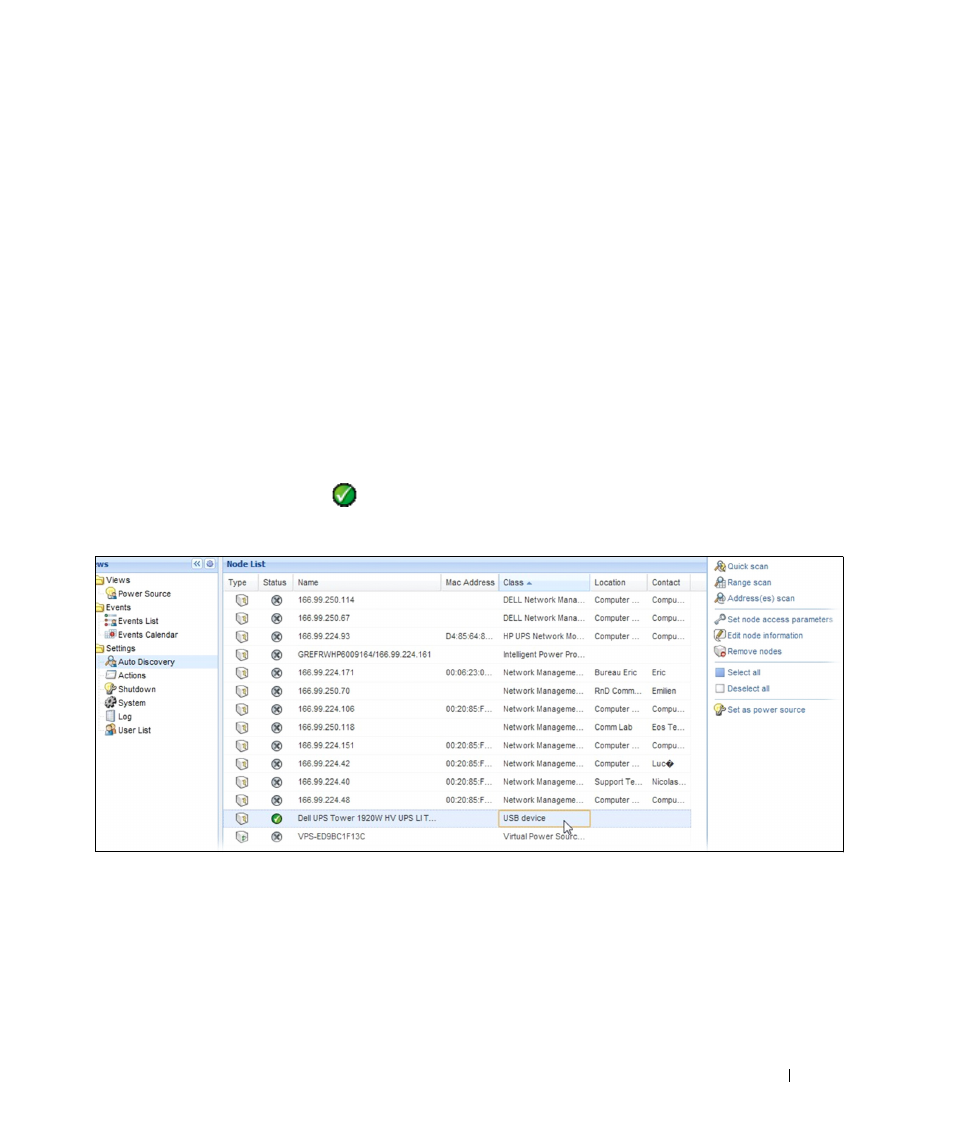Click the Events List icon
The image size is (954, 1145).
click(111, 621)
